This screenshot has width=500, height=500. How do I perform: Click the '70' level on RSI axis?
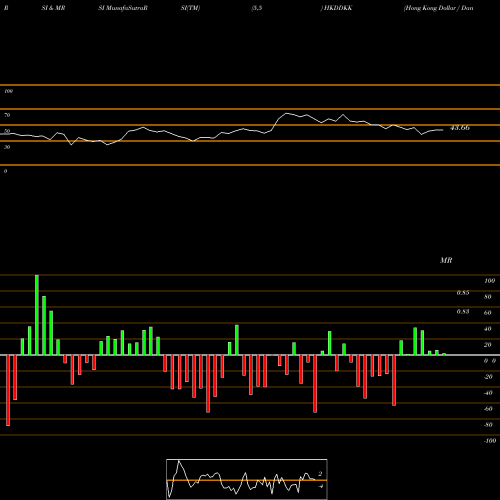[x=7, y=115]
